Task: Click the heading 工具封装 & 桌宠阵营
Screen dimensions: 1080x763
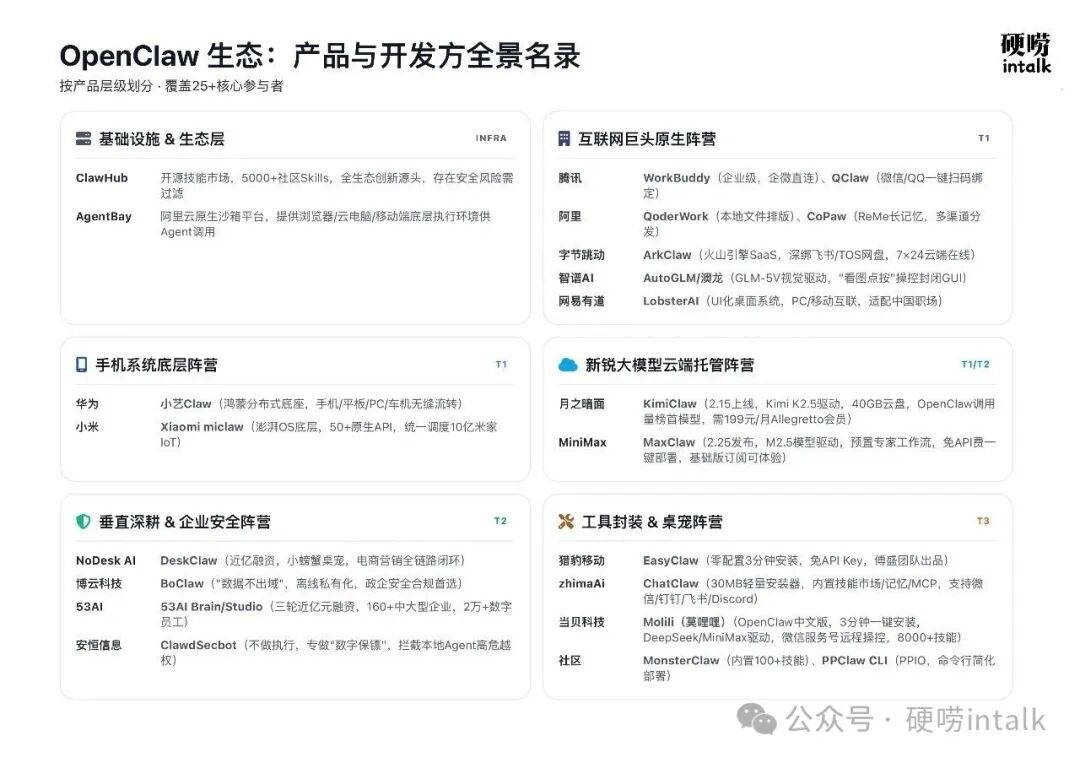Action: pos(652,522)
